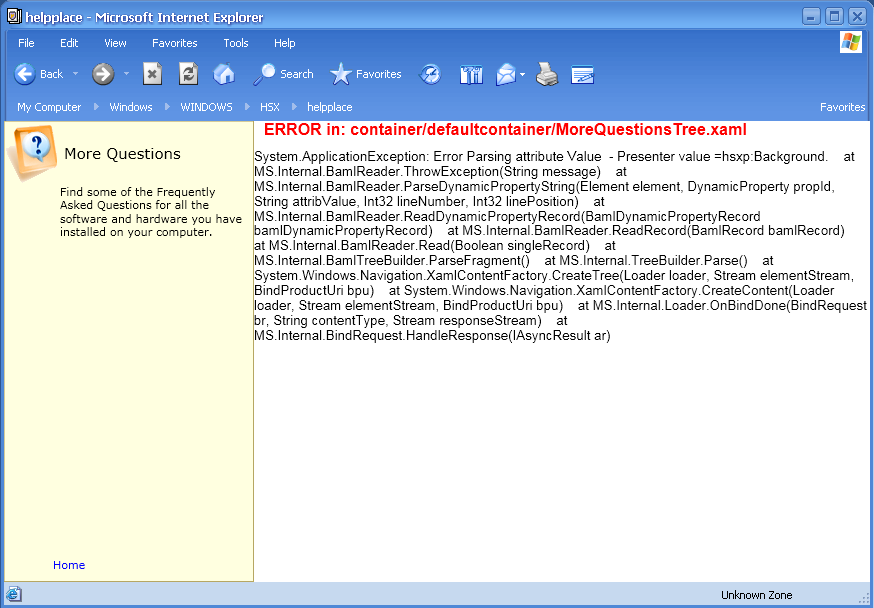Expand arrow after HSX breadcrumb

pyautogui.click(x=294, y=106)
